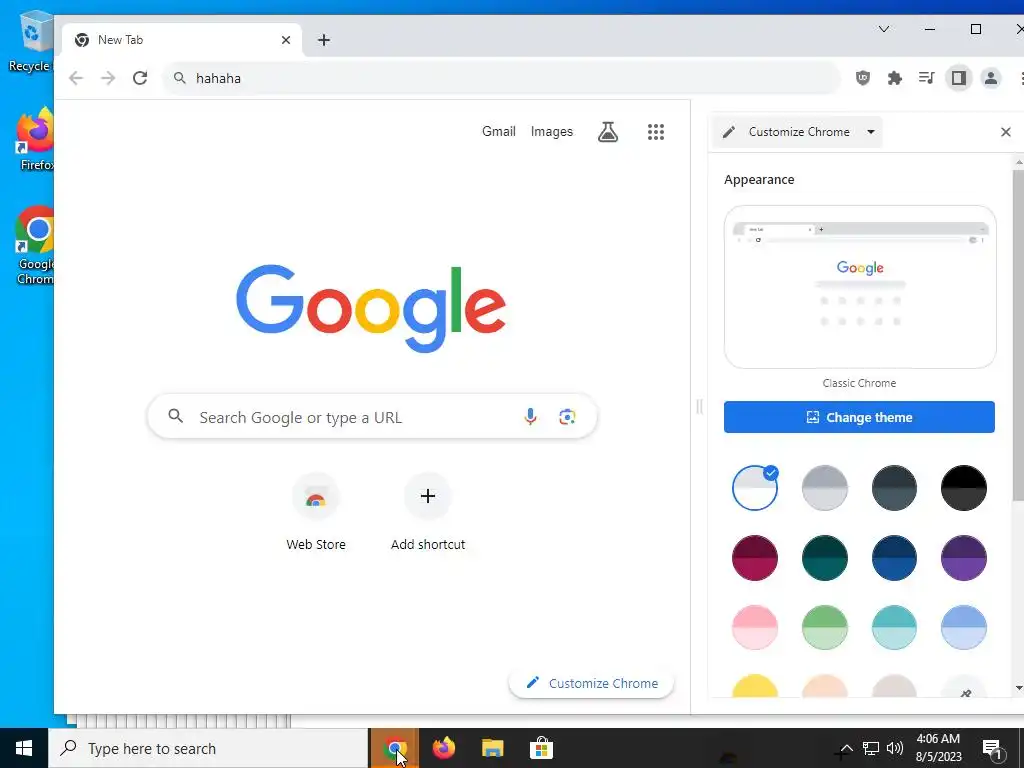
Task: Close the Customize Chrome side panel
Action: pos(1006,132)
